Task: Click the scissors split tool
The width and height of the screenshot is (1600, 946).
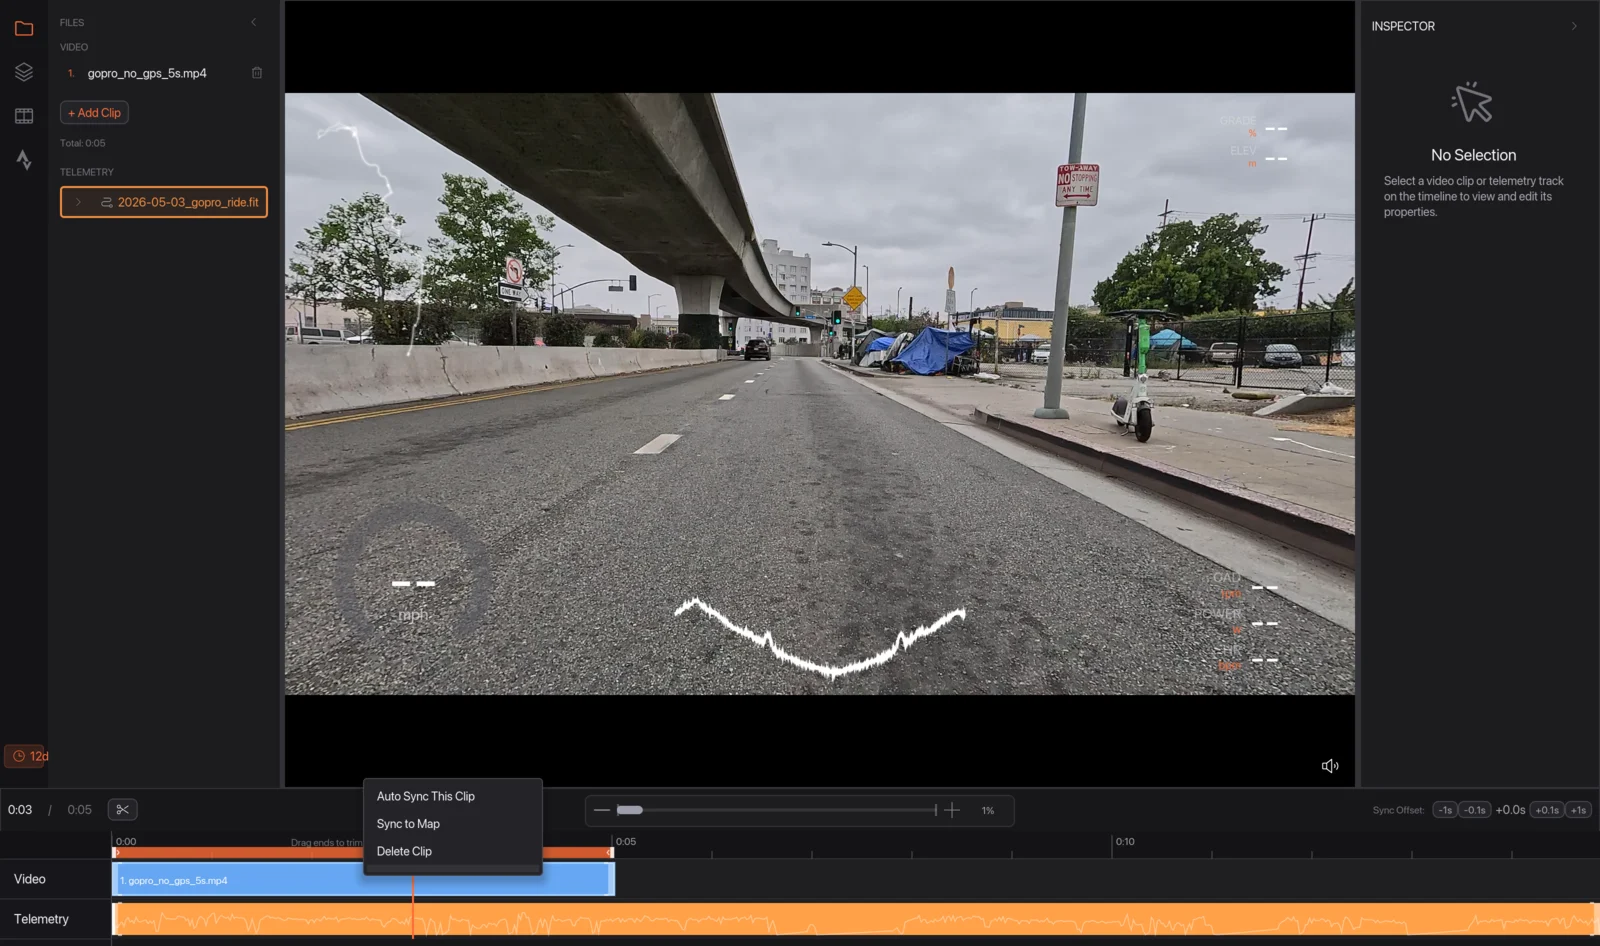Action: tap(123, 810)
